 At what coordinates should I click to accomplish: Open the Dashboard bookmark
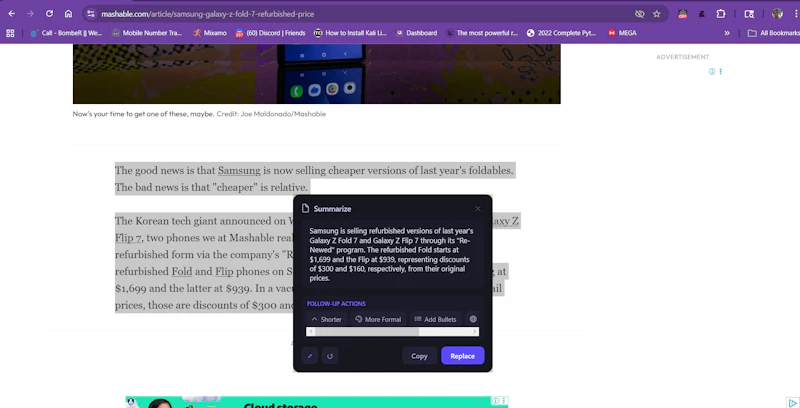pos(417,33)
